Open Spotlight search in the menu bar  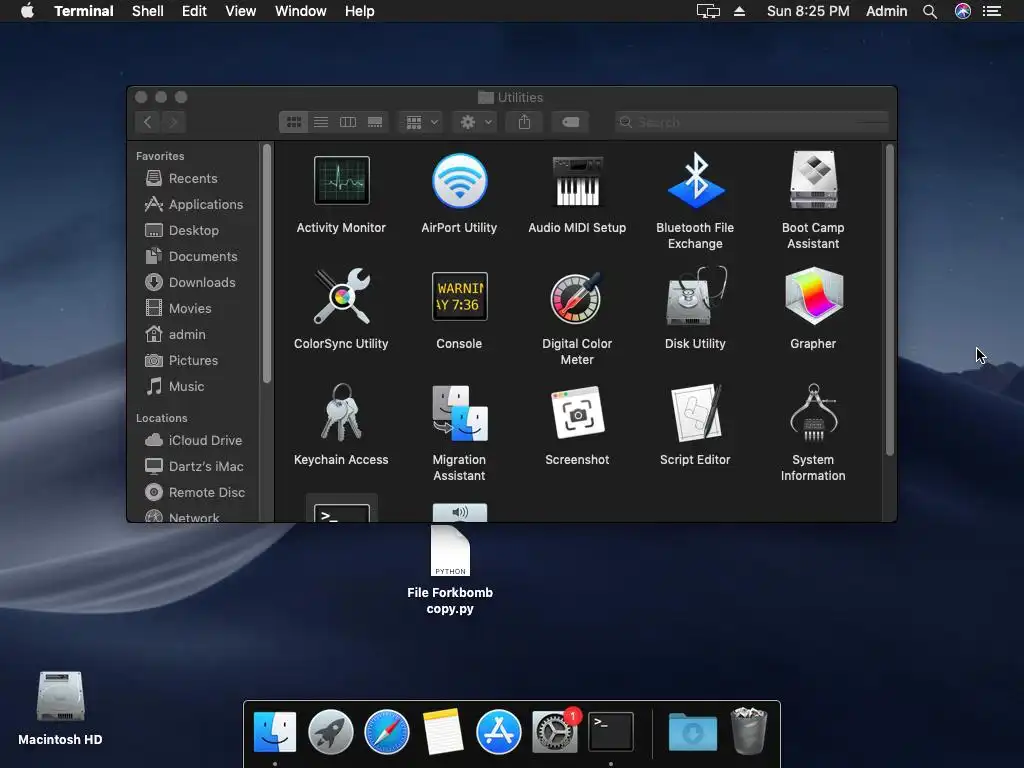point(930,11)
